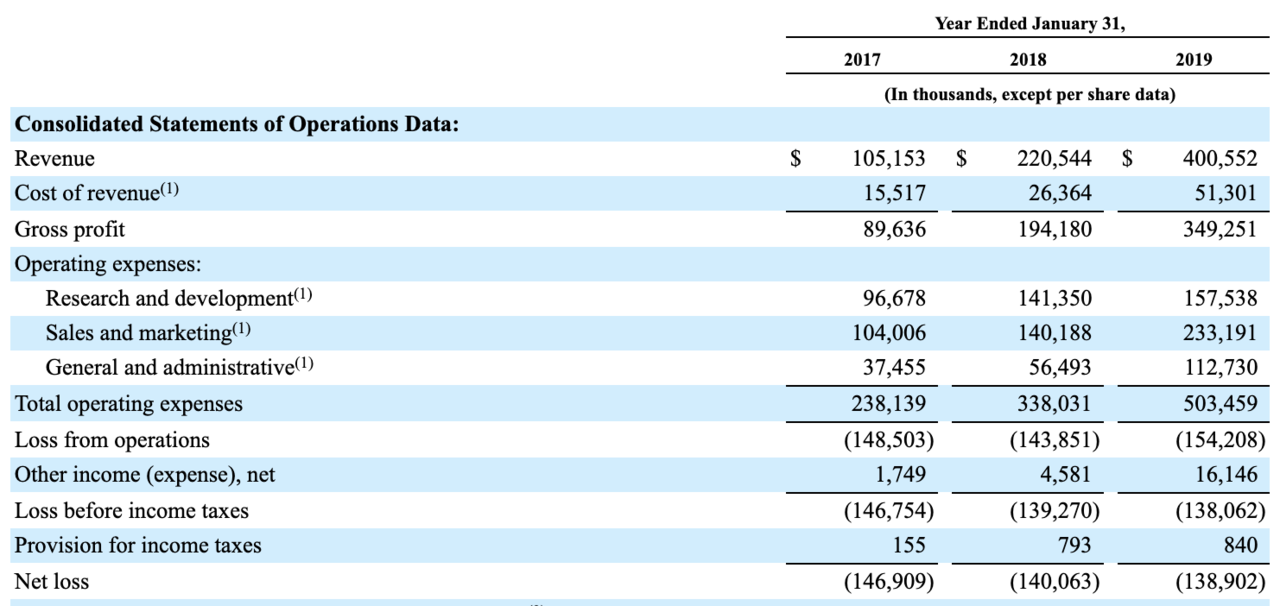Open footnote marker beside Research and development
Screen dimensions: 1280x606
(302, 295)
